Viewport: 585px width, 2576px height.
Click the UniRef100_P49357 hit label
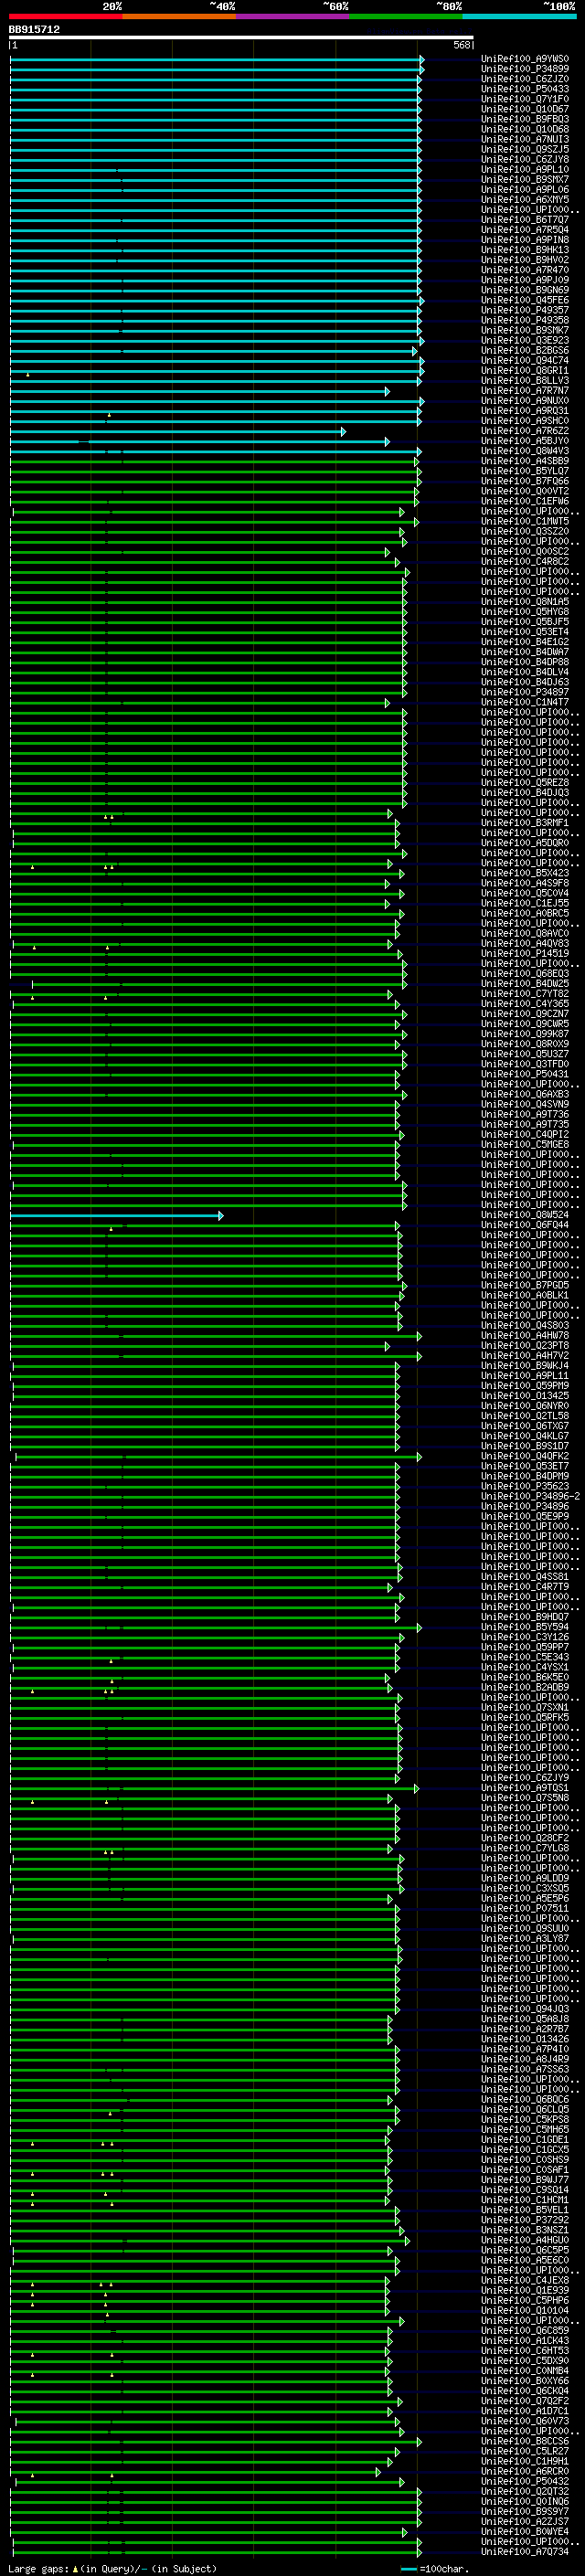coord(525,310)
